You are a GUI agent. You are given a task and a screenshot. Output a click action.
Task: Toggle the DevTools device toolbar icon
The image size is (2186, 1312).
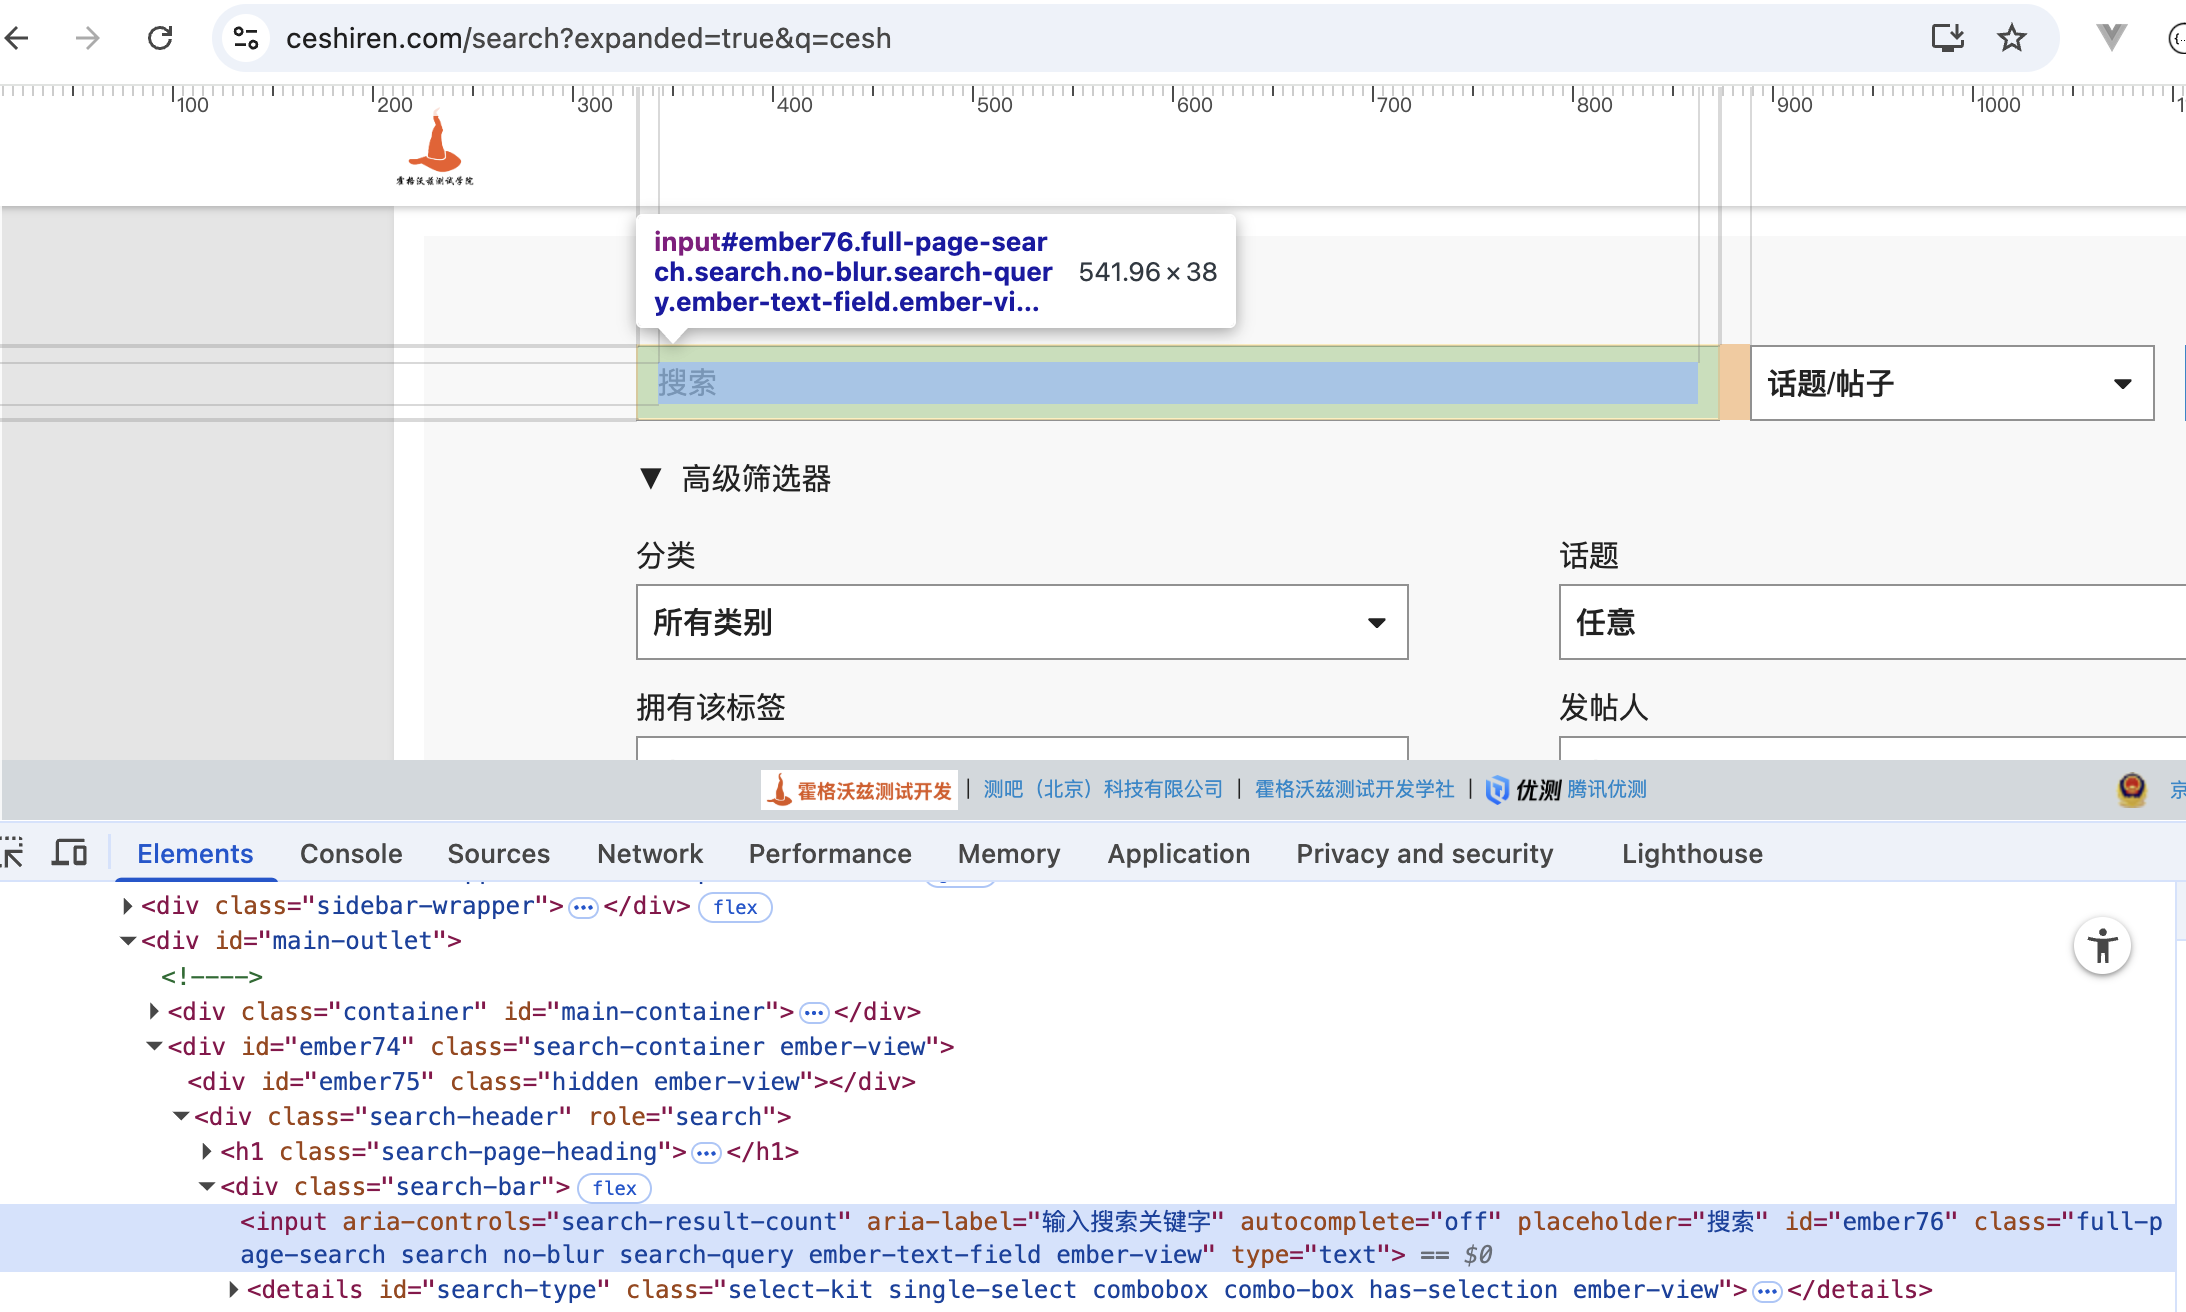point(70,853)
